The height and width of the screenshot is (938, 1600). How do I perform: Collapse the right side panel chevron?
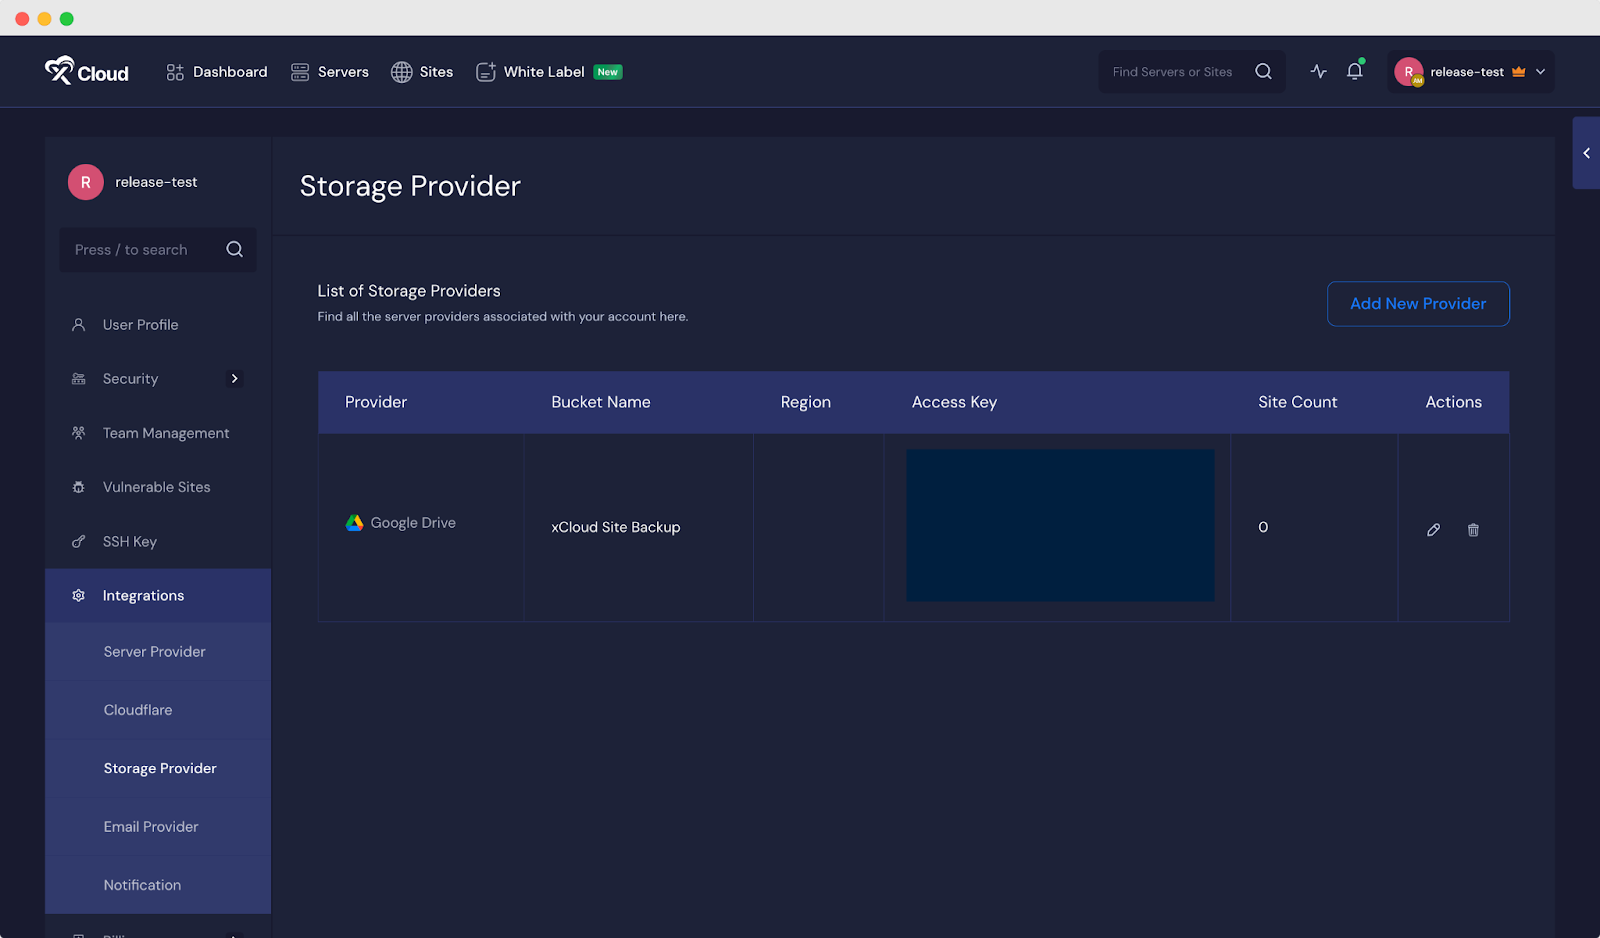(x=1586, y=153)
